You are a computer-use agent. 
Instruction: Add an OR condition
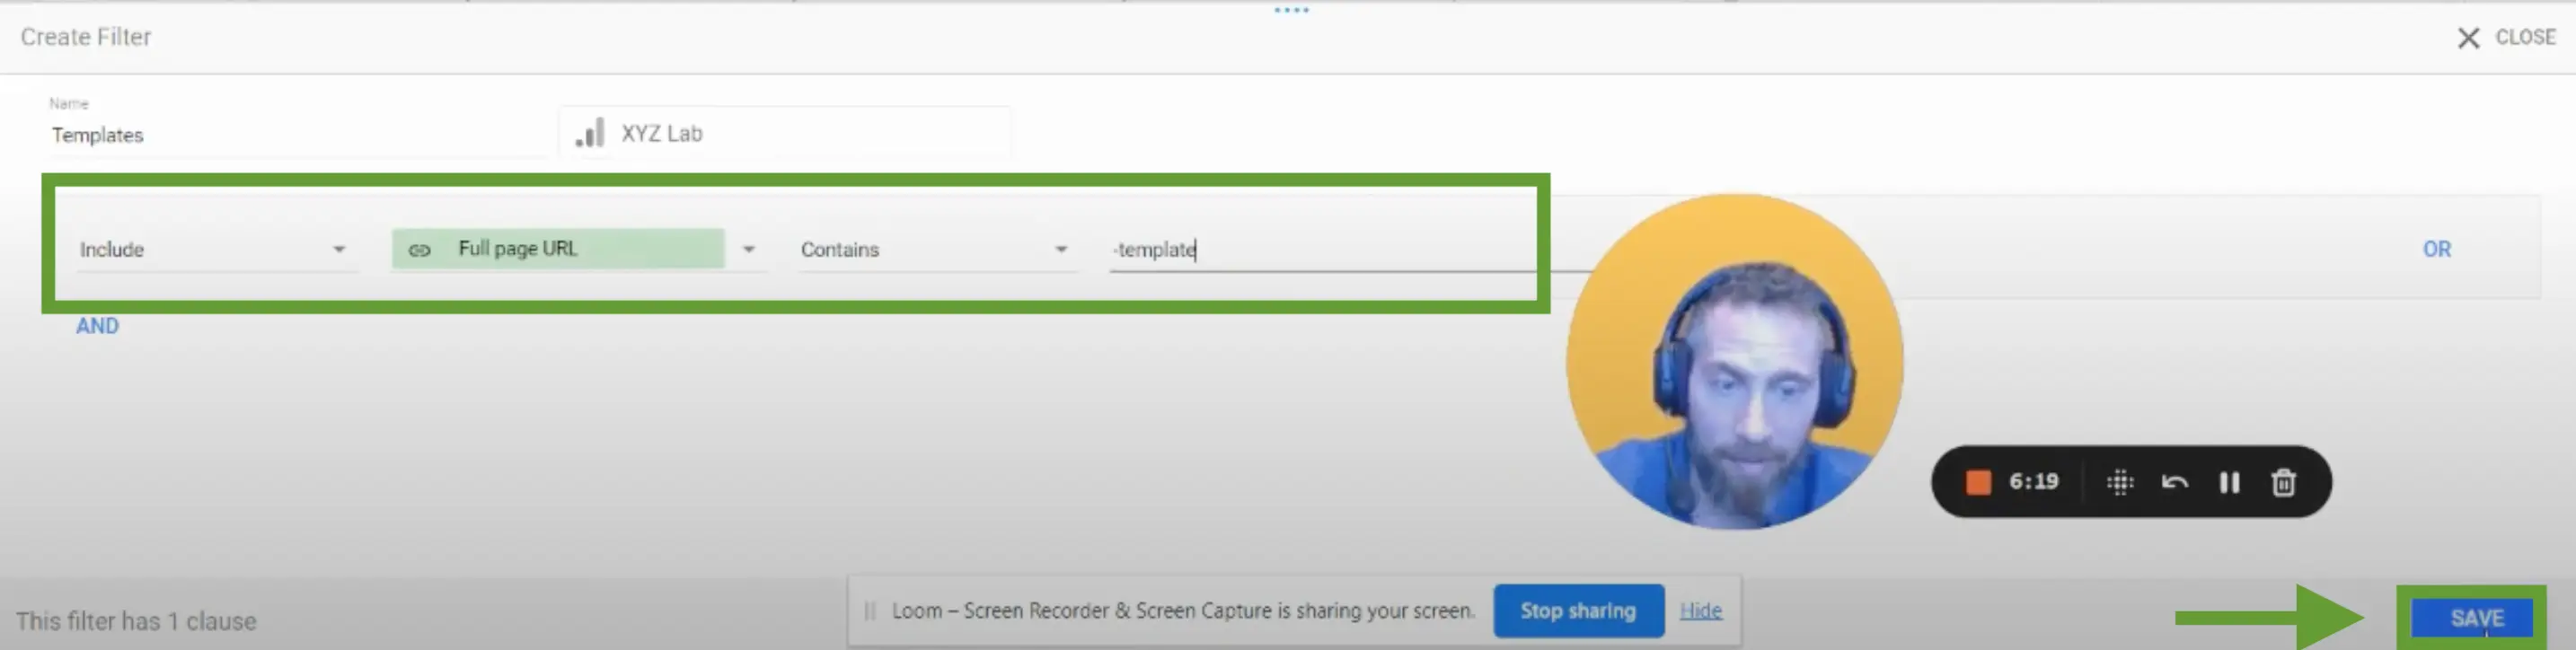pos(2436,249)
